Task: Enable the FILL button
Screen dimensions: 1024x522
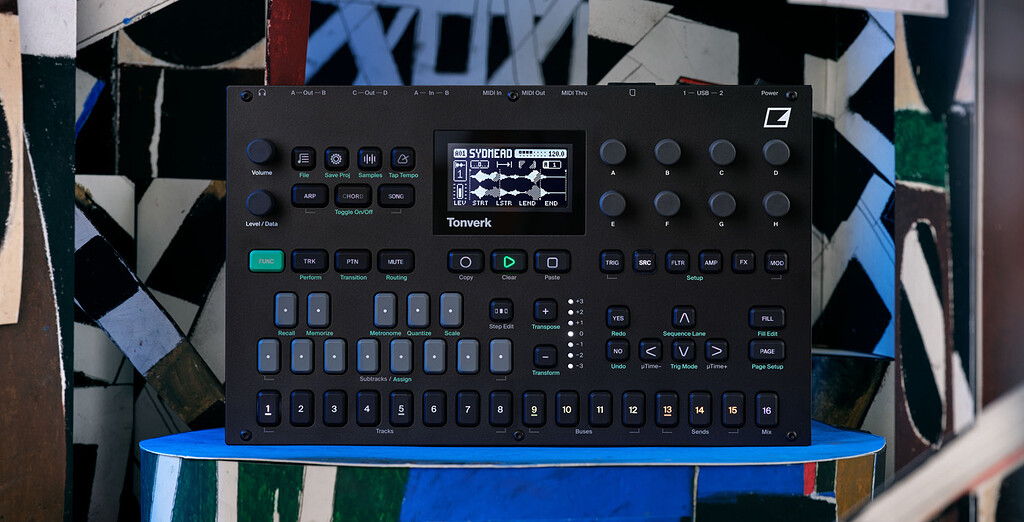Action: [x=767, y=317]
